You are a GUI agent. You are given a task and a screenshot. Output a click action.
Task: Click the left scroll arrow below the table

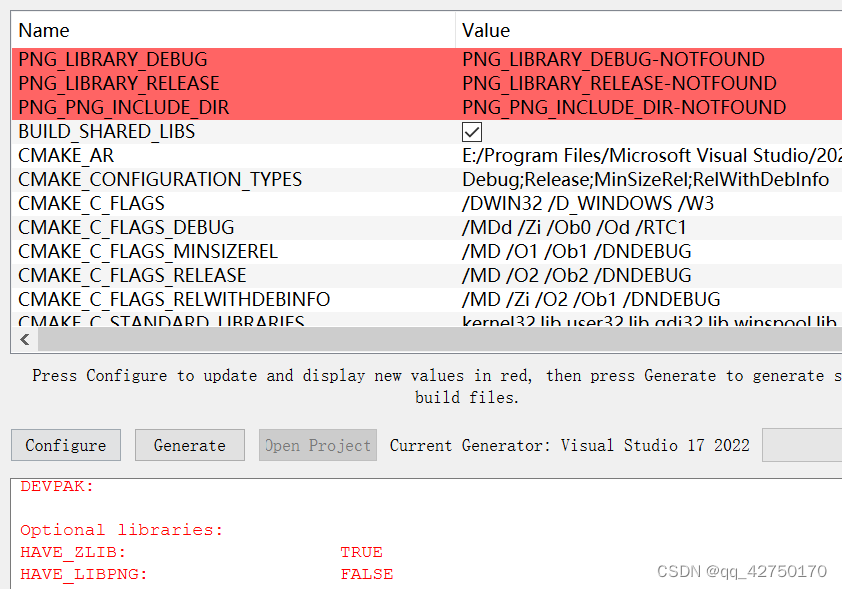point(24,341)
